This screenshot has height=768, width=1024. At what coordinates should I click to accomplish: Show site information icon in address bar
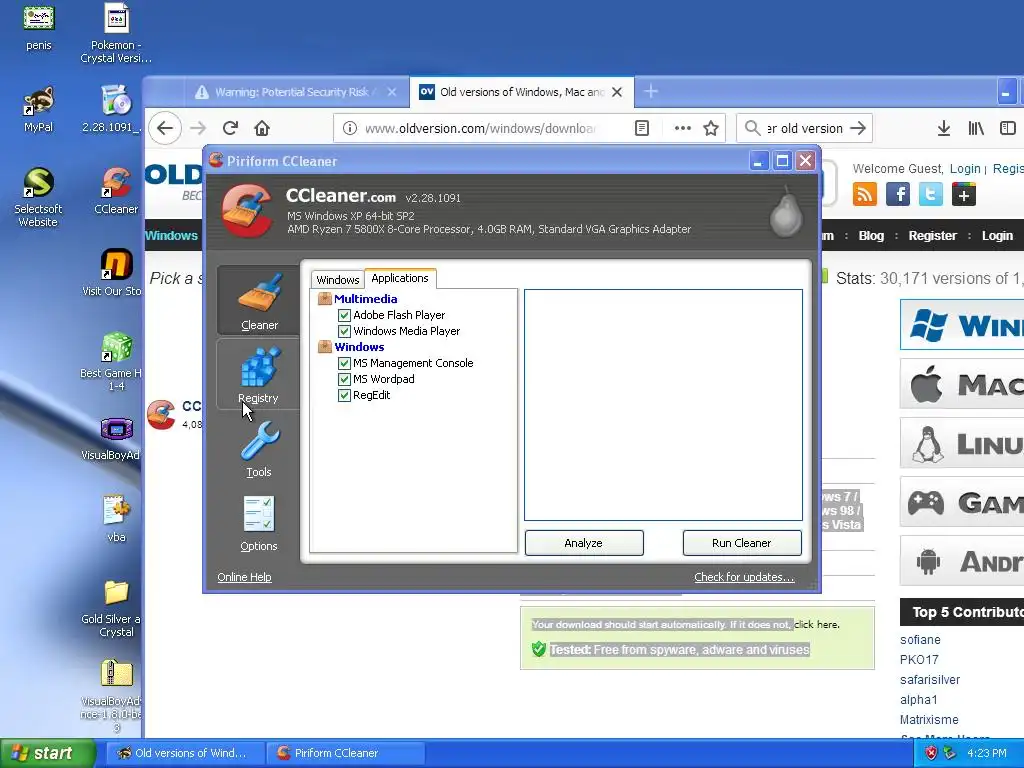(x=350, y=128)
